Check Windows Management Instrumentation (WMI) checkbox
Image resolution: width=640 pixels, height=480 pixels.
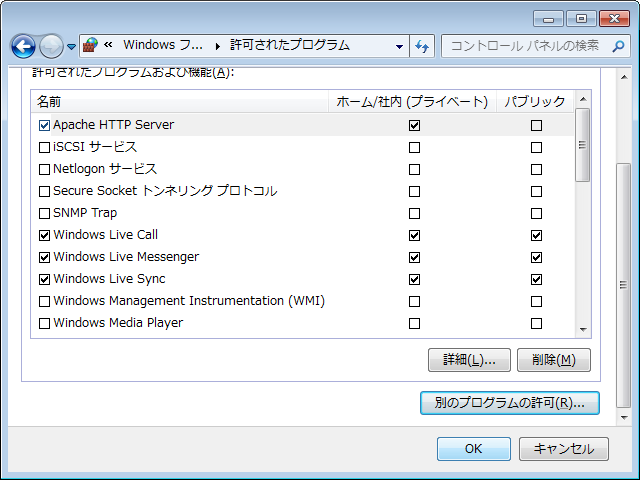coord(44,302)
